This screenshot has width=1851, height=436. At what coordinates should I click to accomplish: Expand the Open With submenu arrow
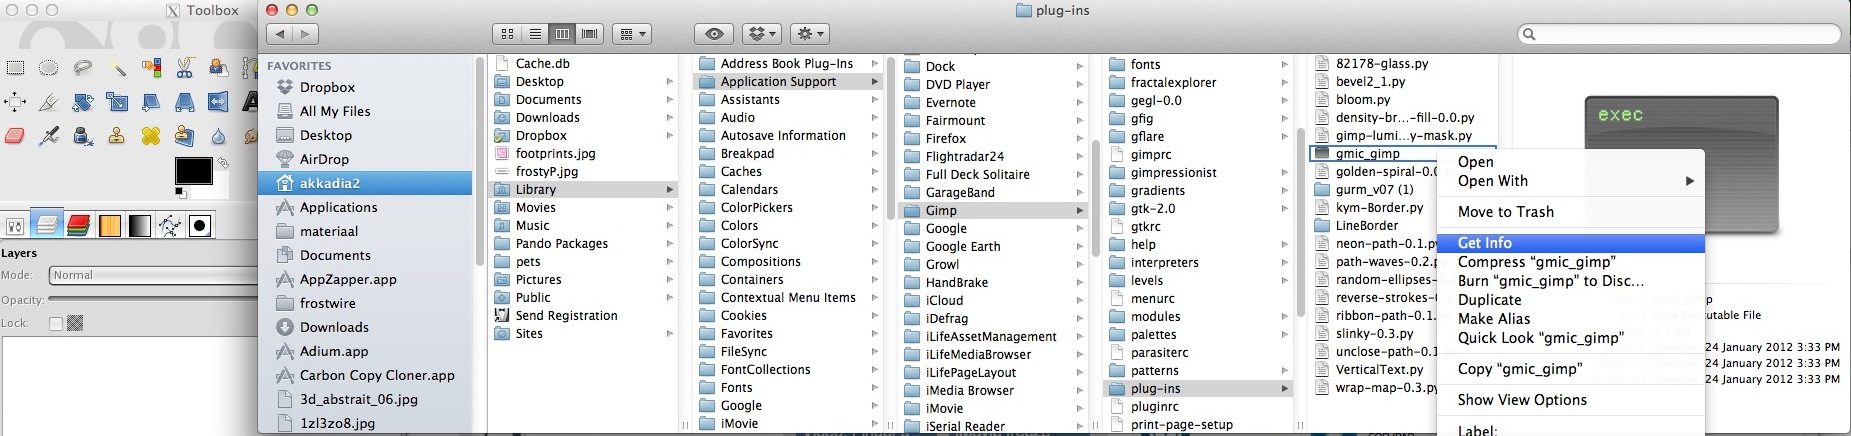pos(1689,181)
